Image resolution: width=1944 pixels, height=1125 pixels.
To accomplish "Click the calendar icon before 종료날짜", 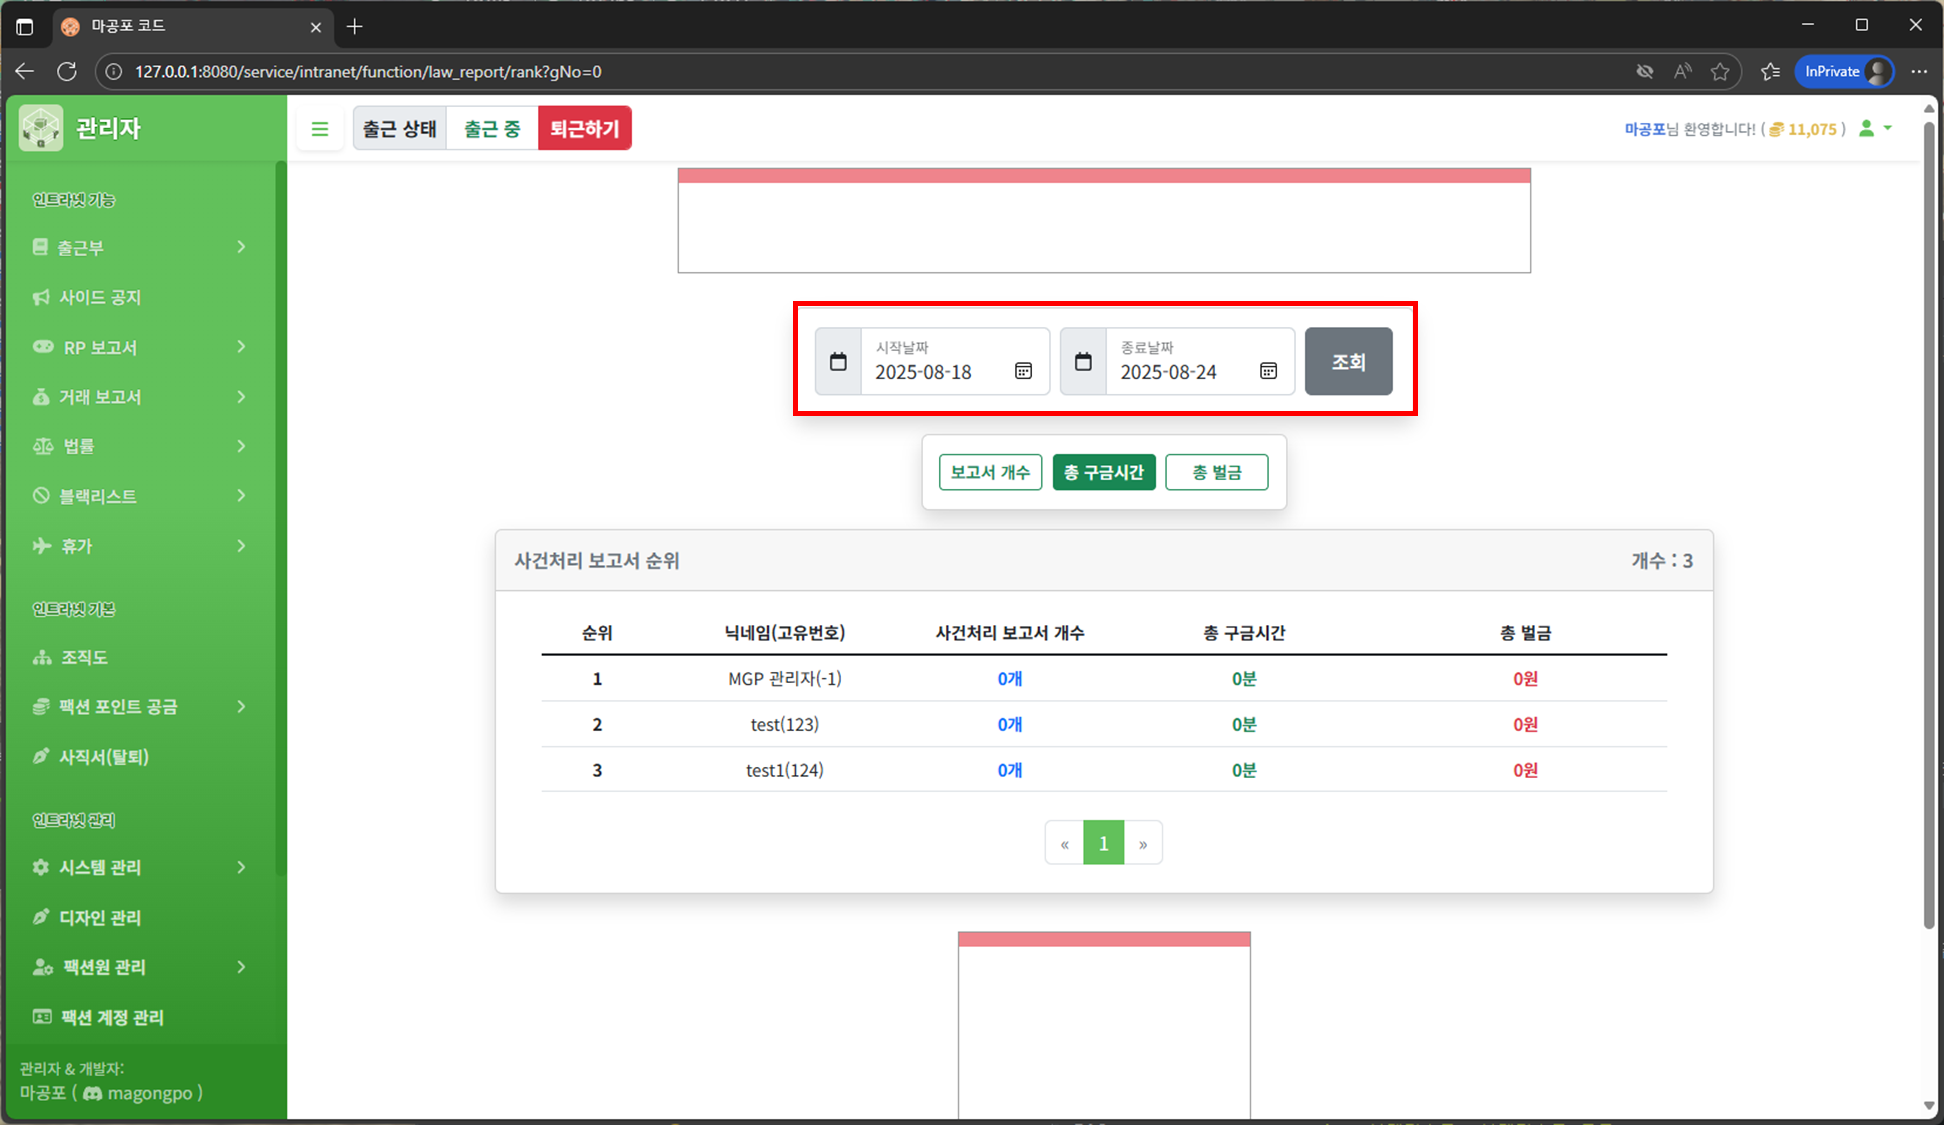I will click(x=1083, y=361).
